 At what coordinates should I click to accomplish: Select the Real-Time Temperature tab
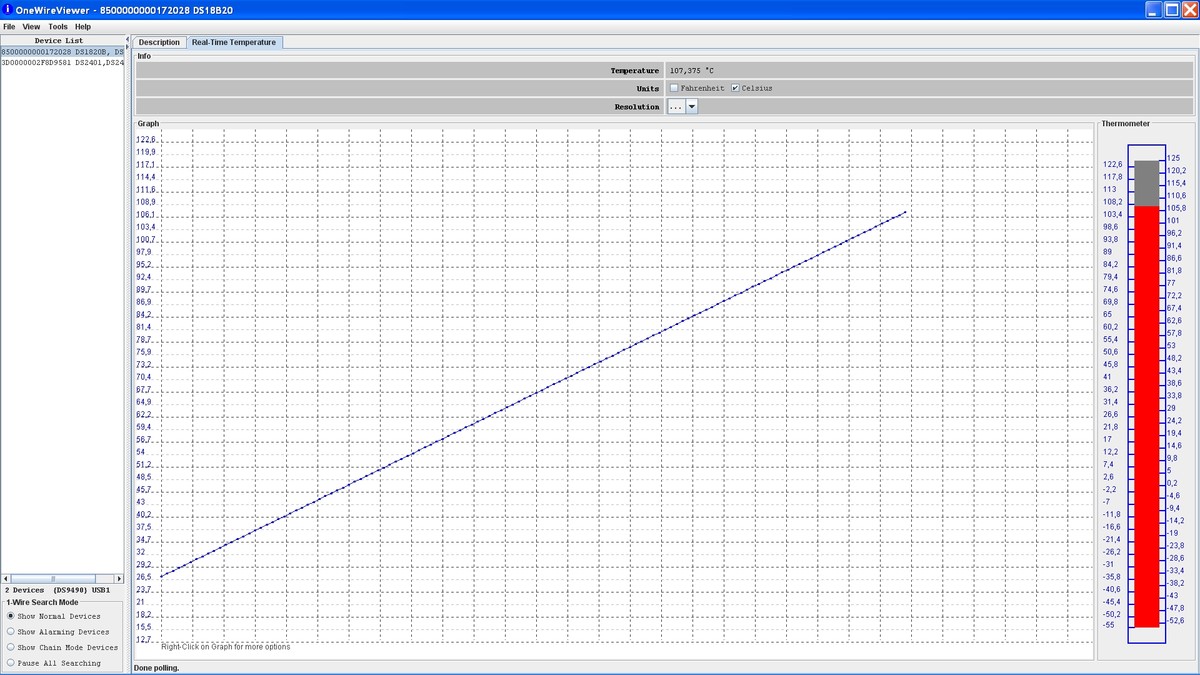(235, 42)
